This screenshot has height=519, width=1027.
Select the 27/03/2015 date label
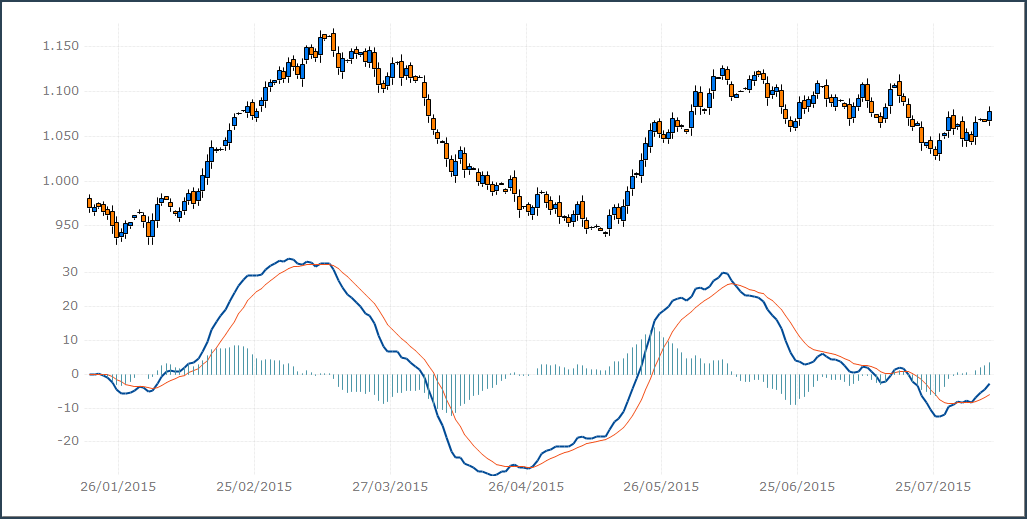point(390,487)
